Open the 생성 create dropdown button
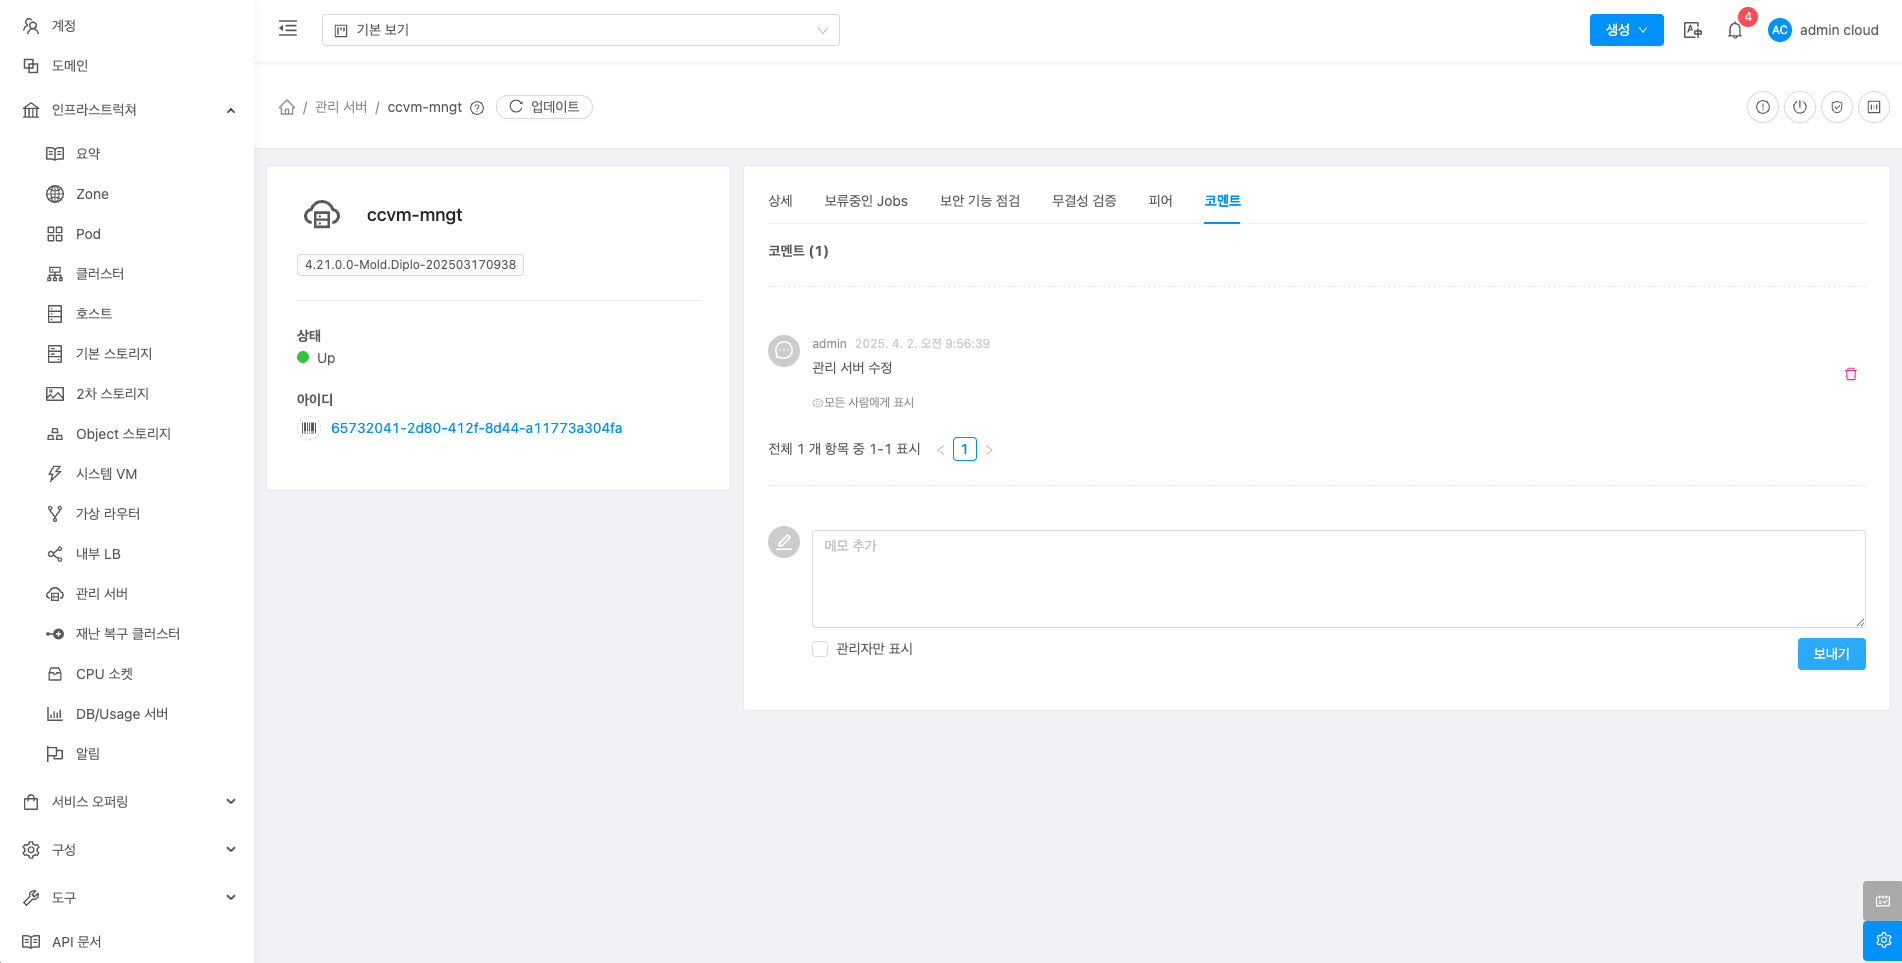The image size is (1902, 963). pyautogui.click(x=1626, y=30)
